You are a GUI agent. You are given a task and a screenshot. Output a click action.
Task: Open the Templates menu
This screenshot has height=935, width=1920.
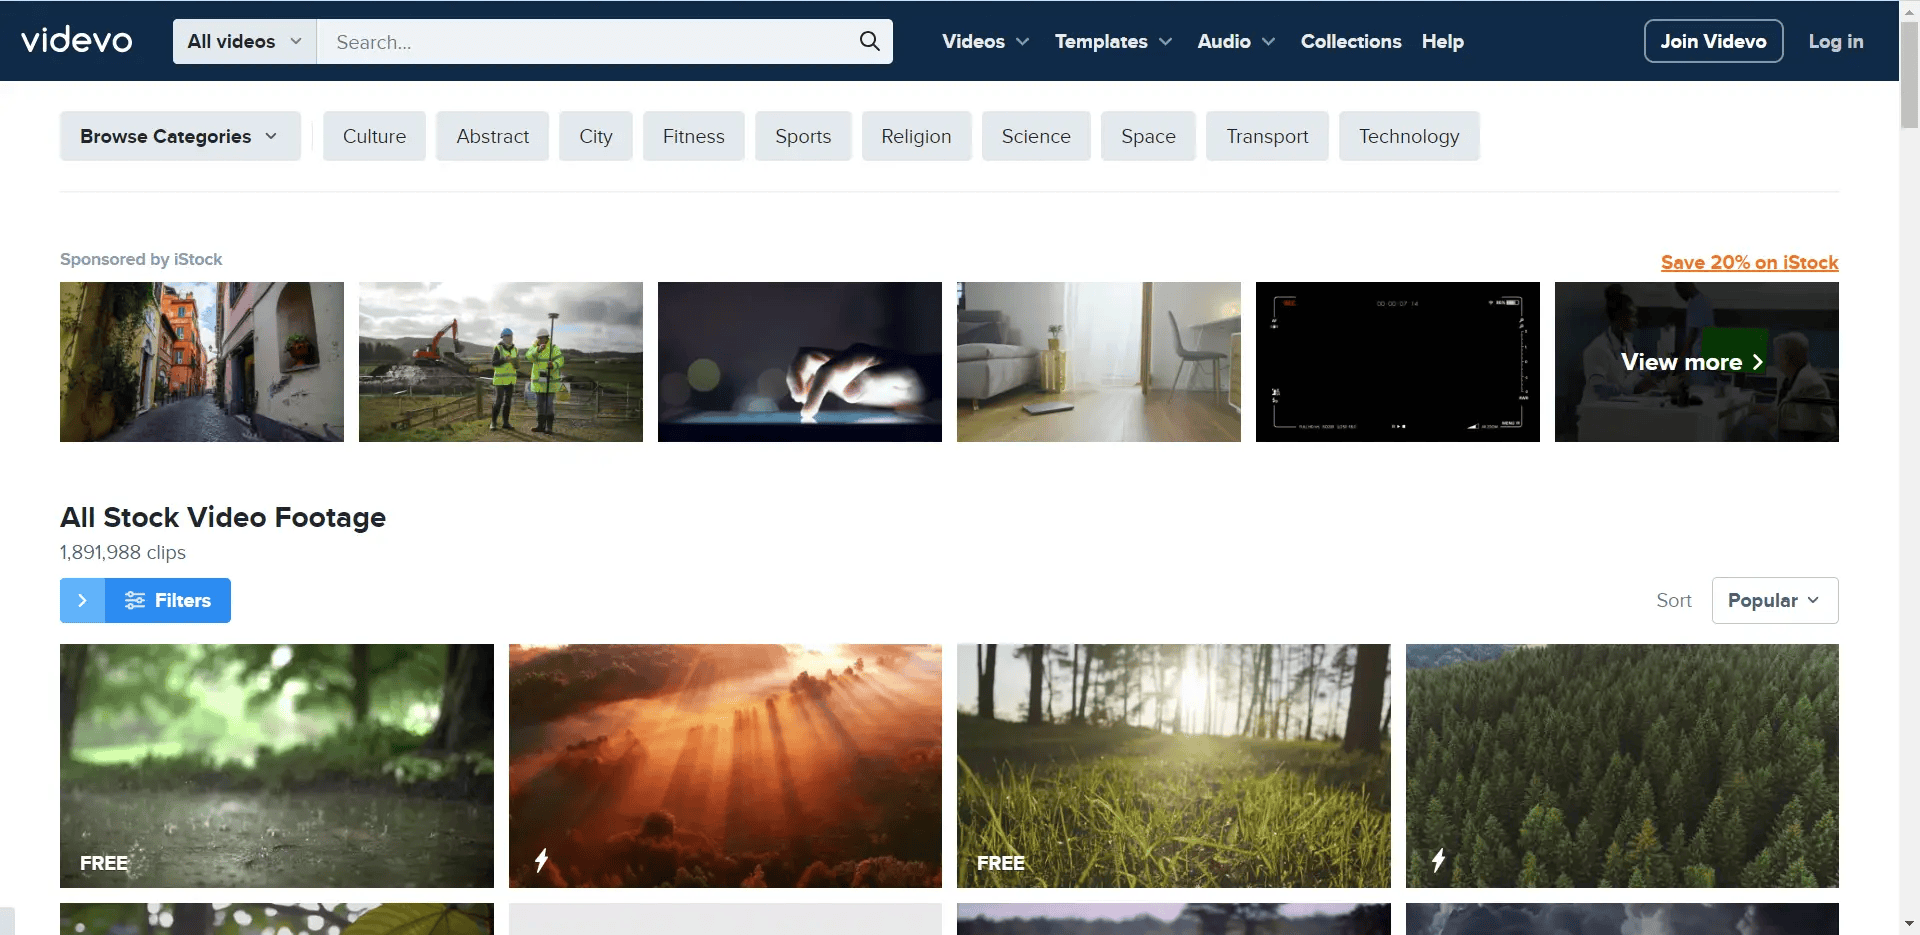pyautogui.click(x=1113, y=41)
